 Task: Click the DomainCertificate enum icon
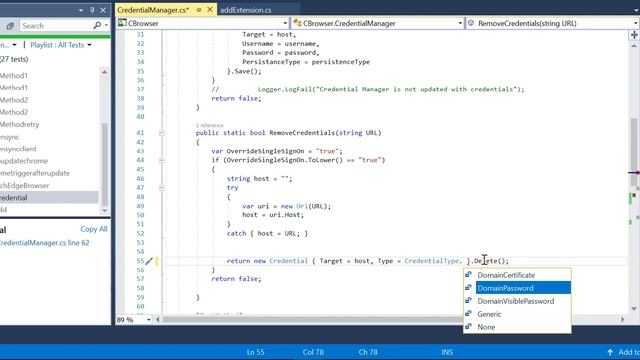pos(469,275)
